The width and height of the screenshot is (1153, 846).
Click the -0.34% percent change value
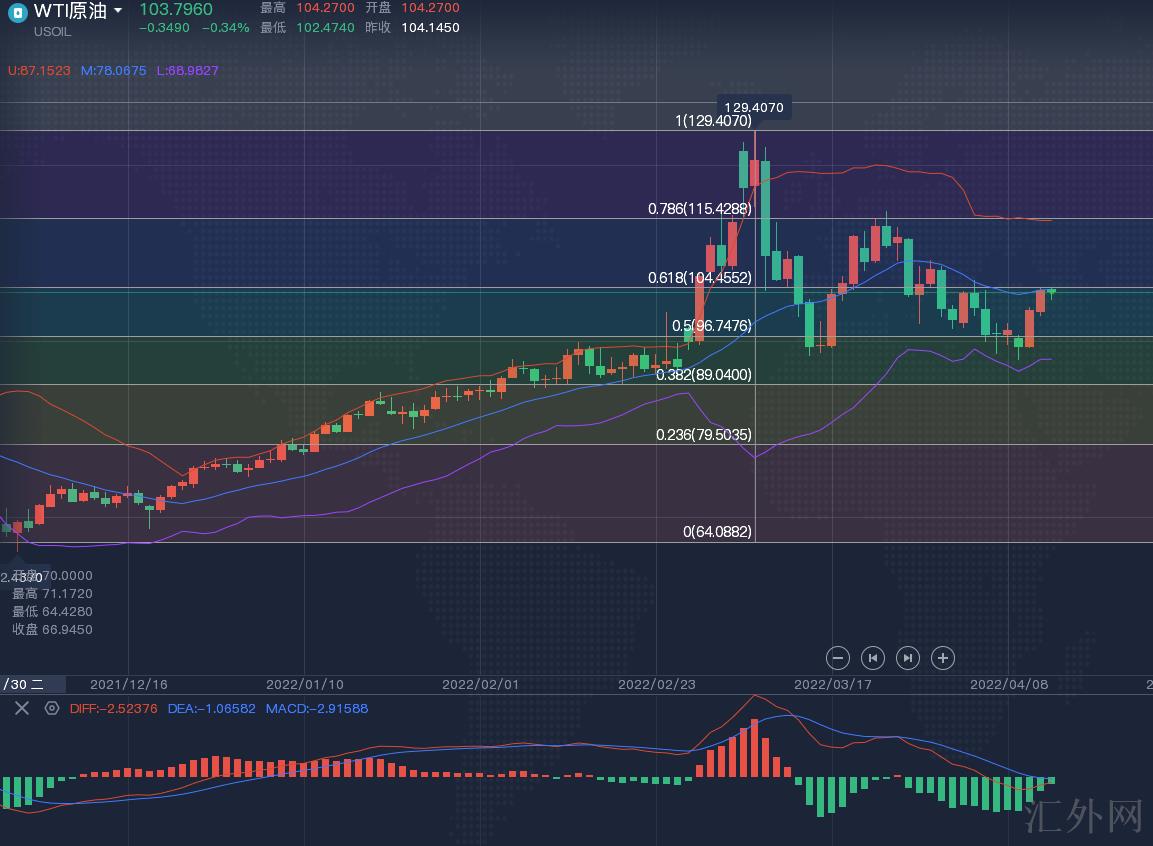pos(226,28)
